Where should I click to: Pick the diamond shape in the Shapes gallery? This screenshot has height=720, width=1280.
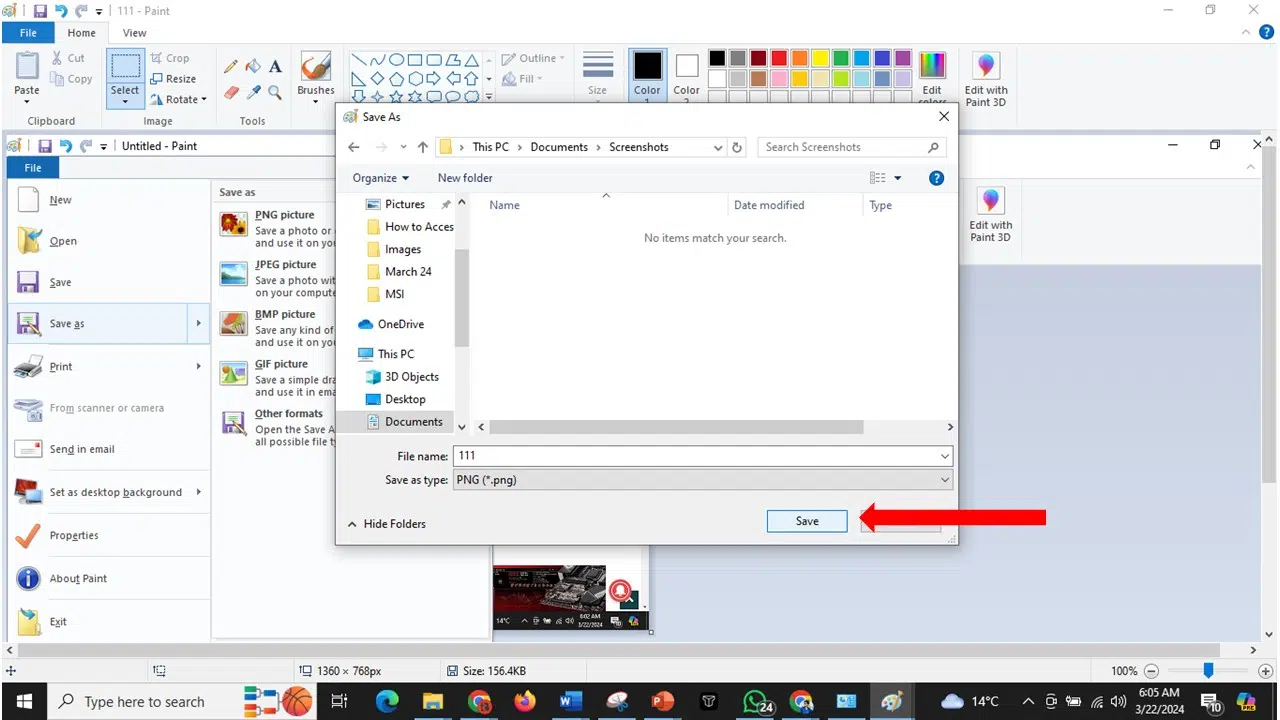point(377,78)
